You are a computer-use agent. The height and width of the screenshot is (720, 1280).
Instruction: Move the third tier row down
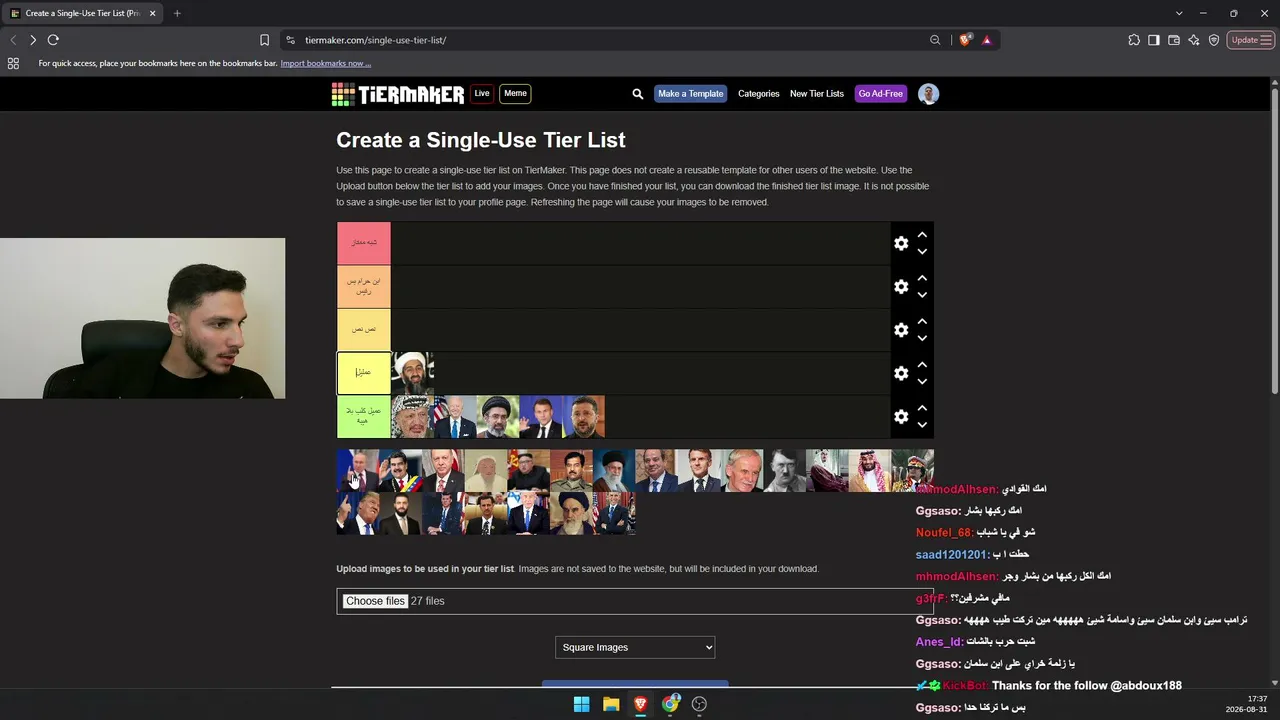[922, 338]
